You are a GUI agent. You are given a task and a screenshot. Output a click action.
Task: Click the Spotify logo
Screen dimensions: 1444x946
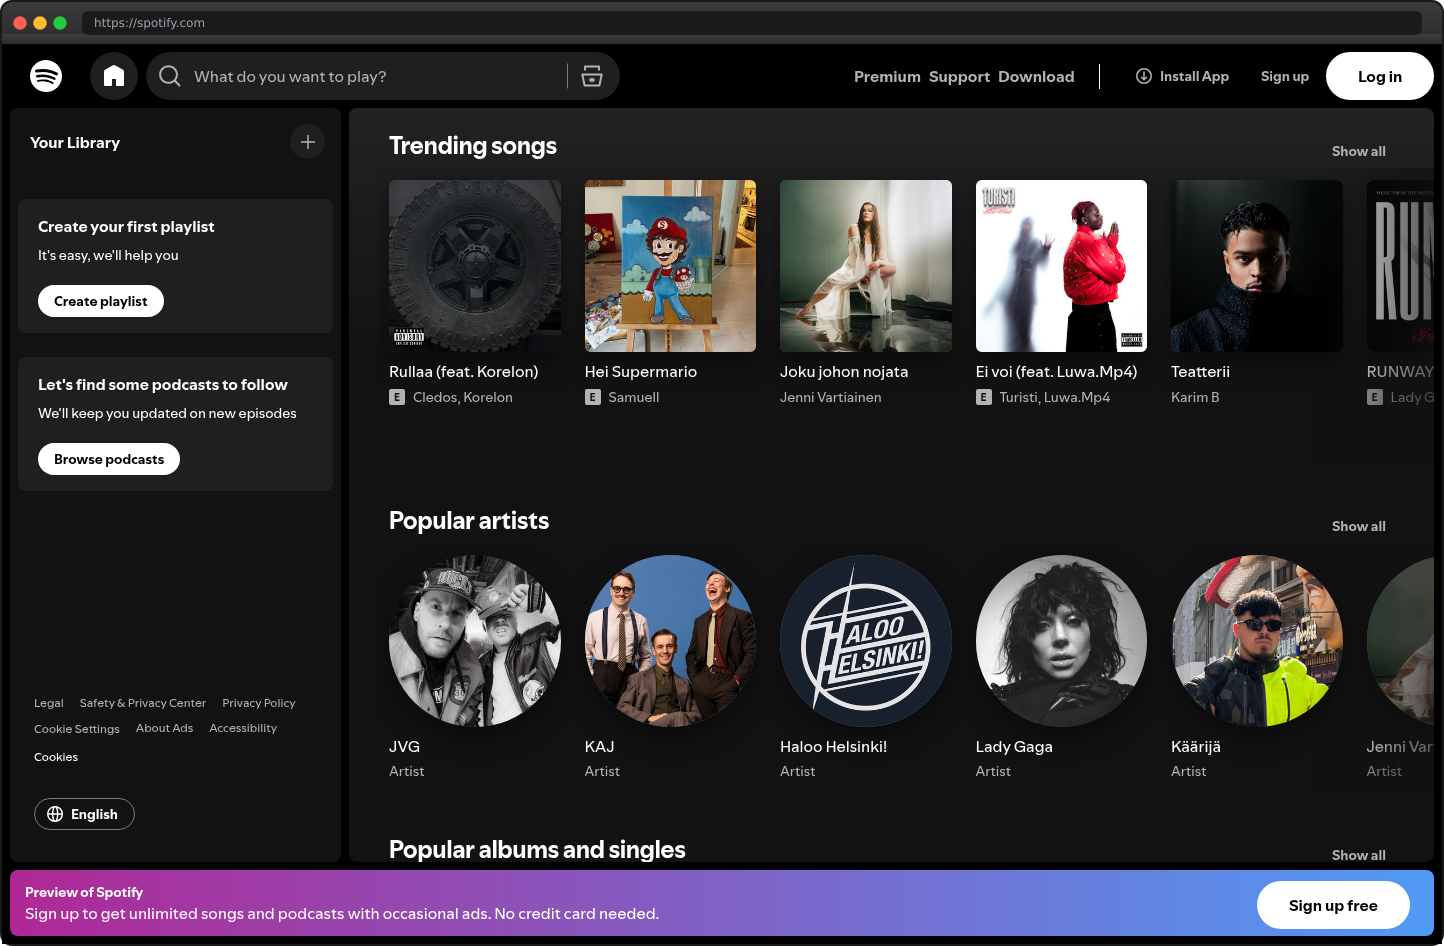46,76
